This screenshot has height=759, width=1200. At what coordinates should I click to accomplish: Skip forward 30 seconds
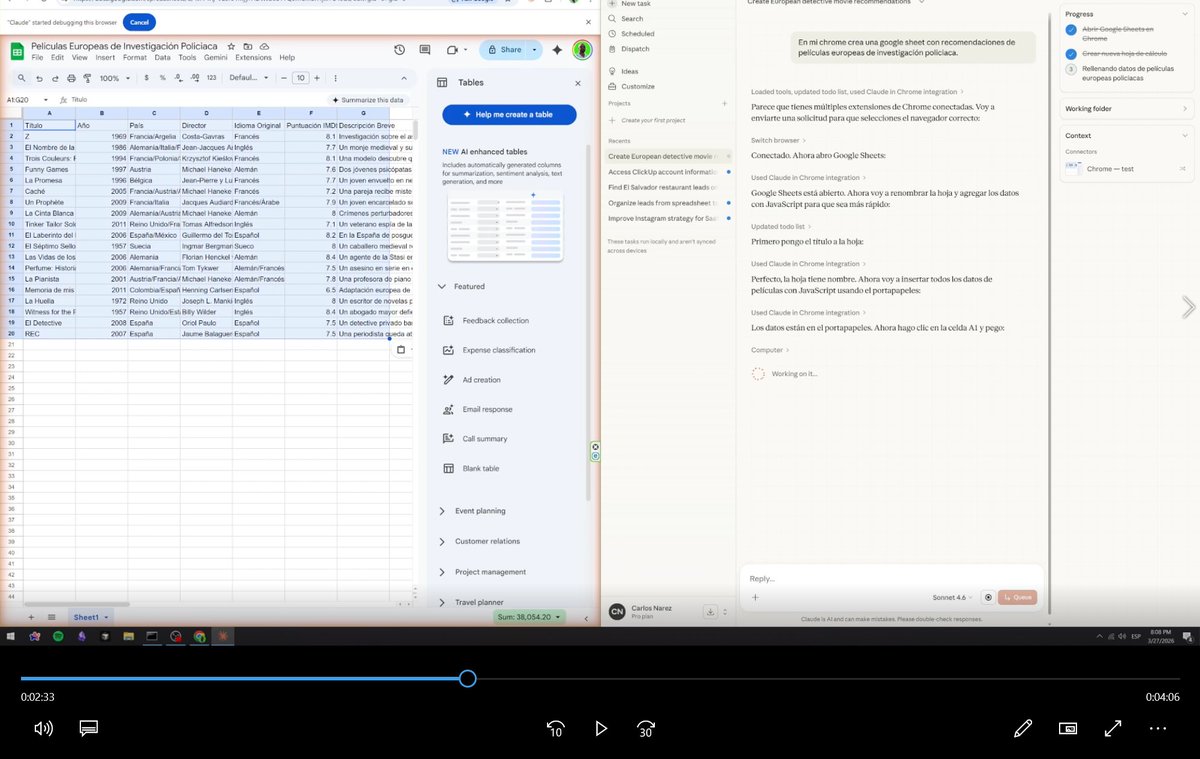point(646,729)
